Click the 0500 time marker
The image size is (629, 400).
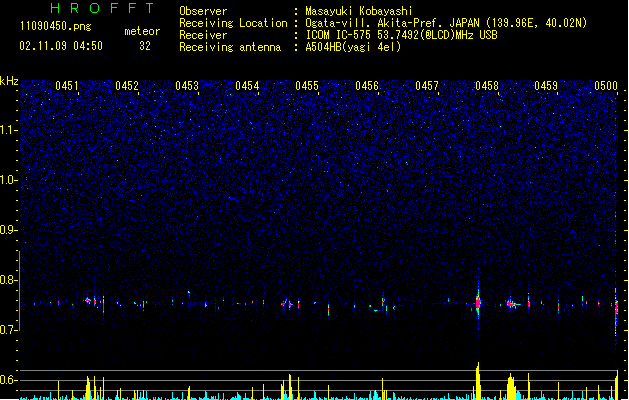pyautogui.click(x=606, y=85)
